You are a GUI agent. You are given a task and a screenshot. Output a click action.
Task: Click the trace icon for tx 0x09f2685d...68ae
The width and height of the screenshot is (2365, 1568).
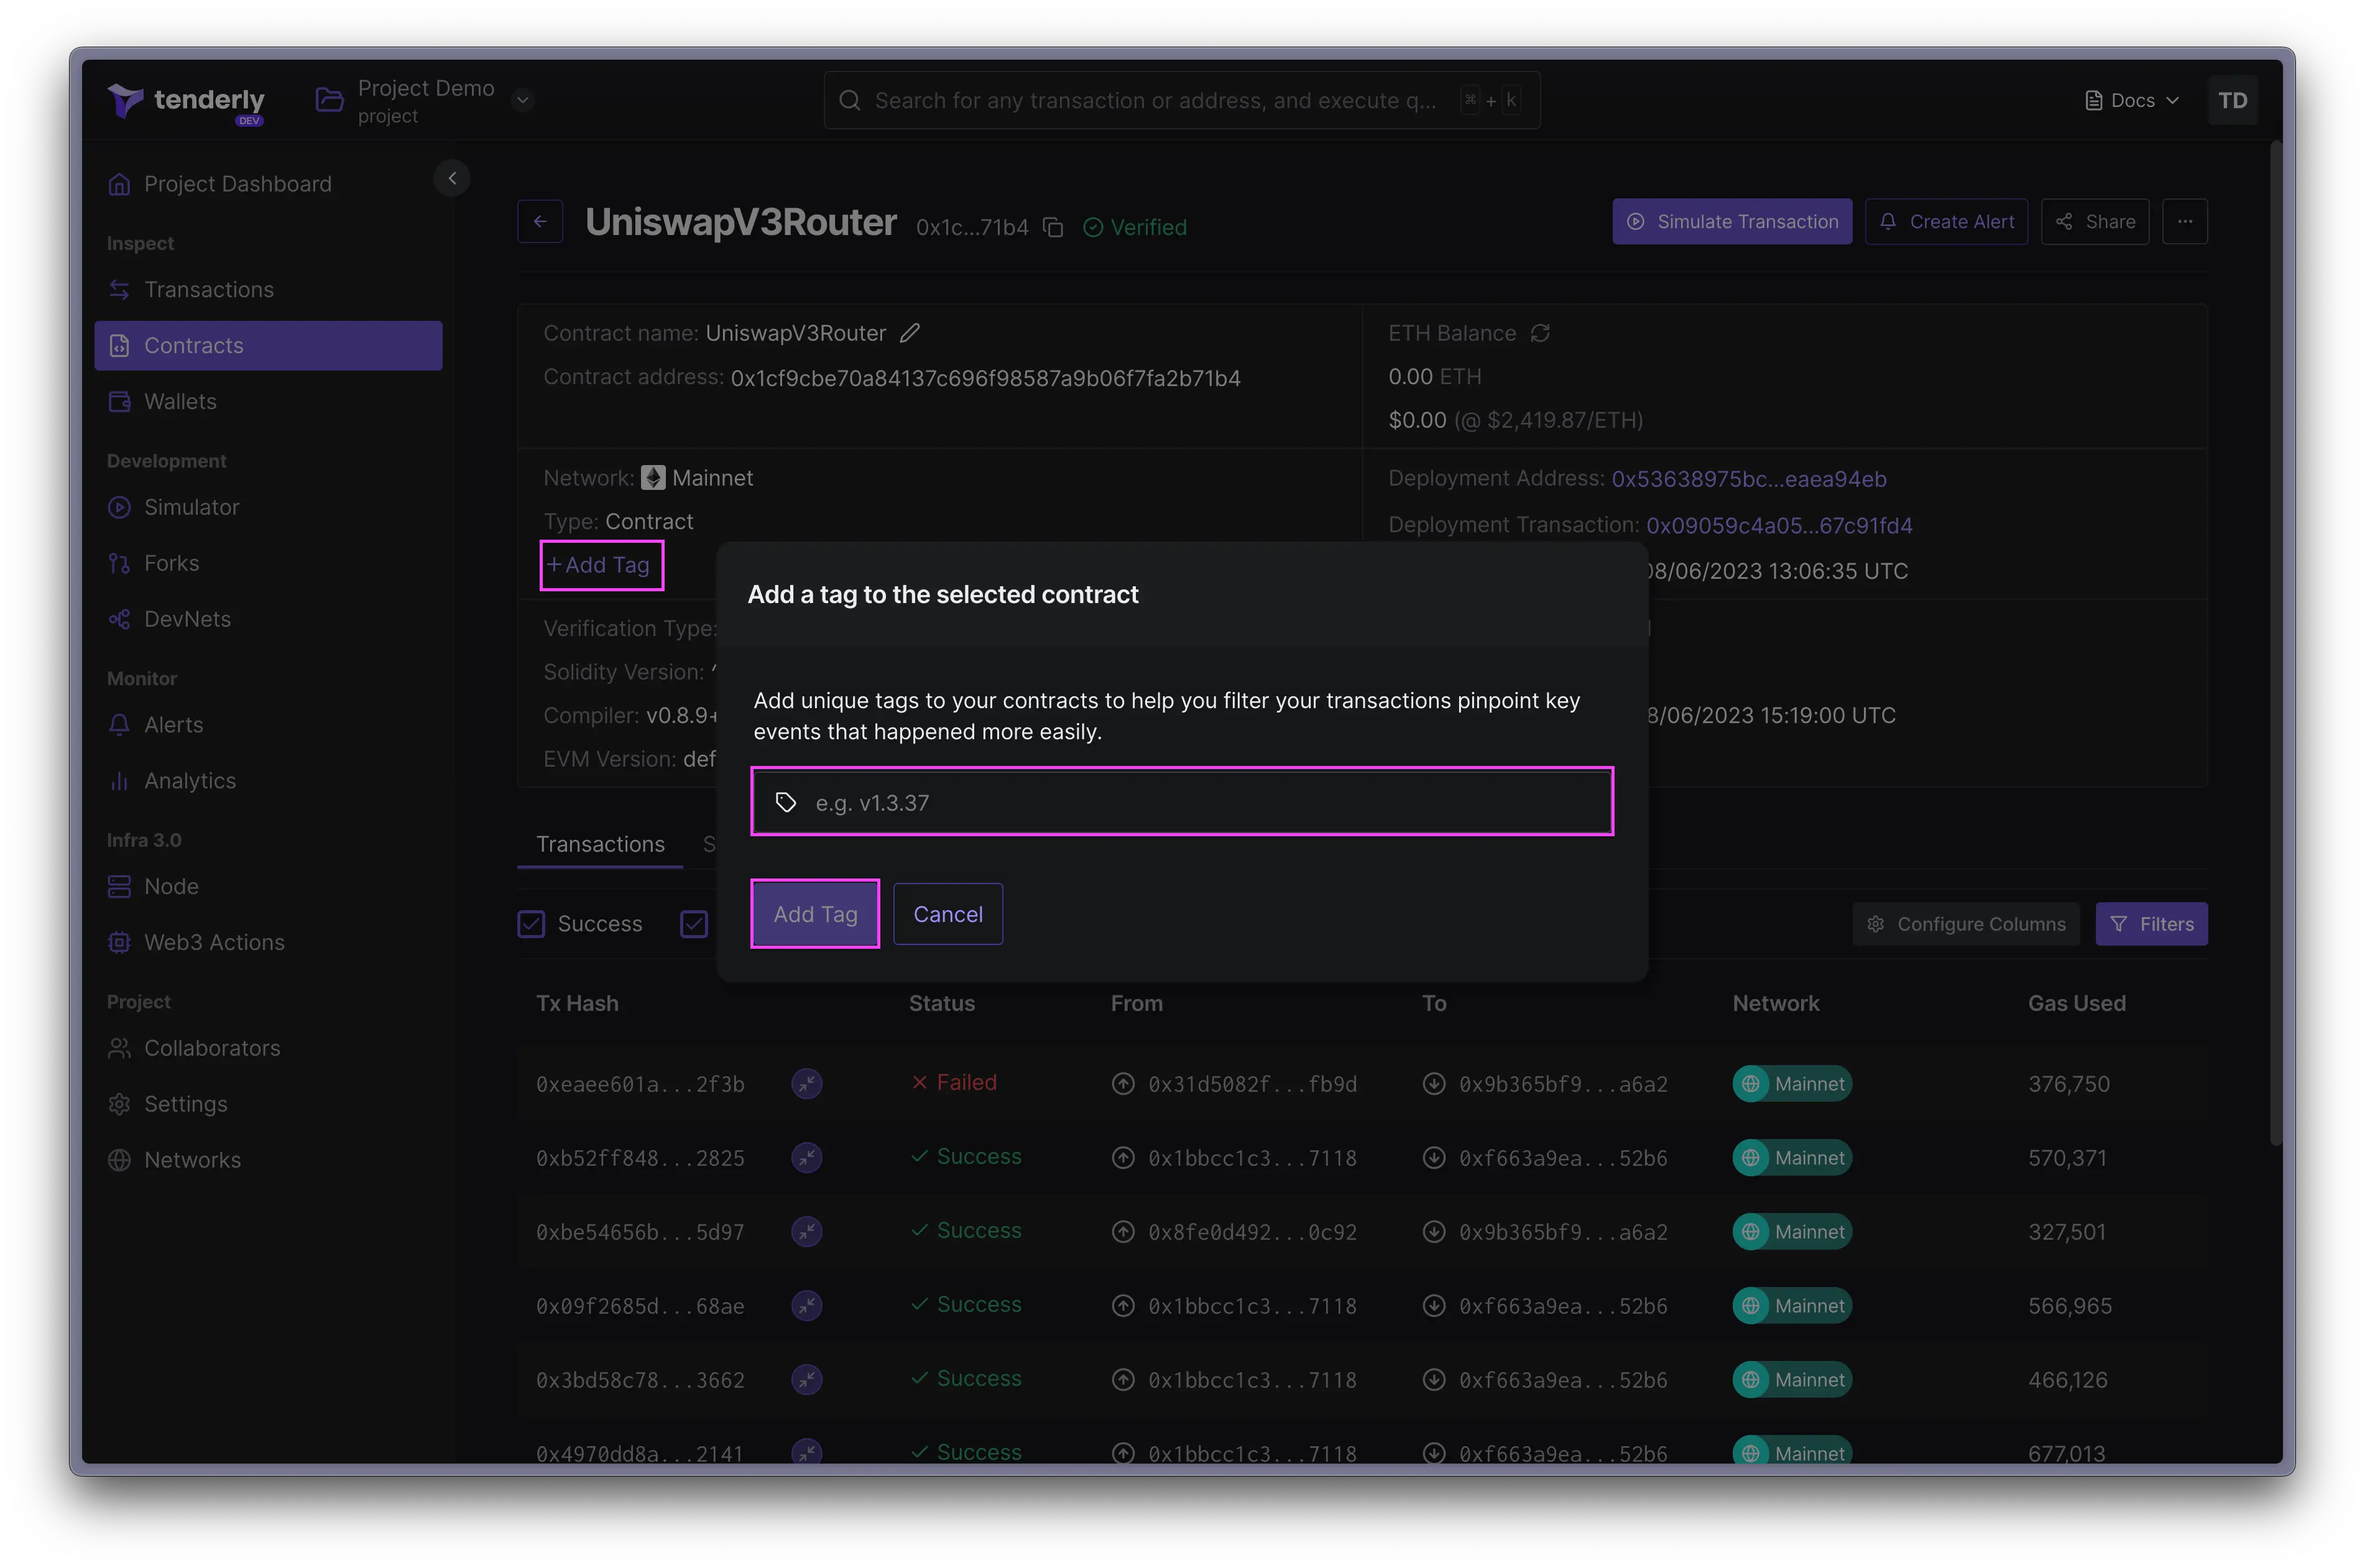click(807, 1305)
